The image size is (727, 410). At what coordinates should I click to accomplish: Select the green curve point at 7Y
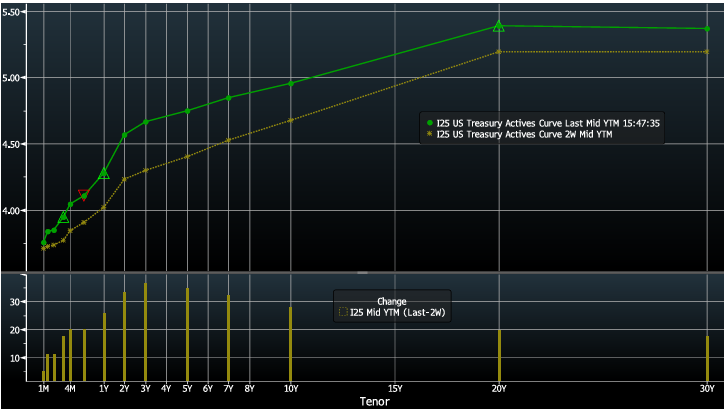pos(229,98)
